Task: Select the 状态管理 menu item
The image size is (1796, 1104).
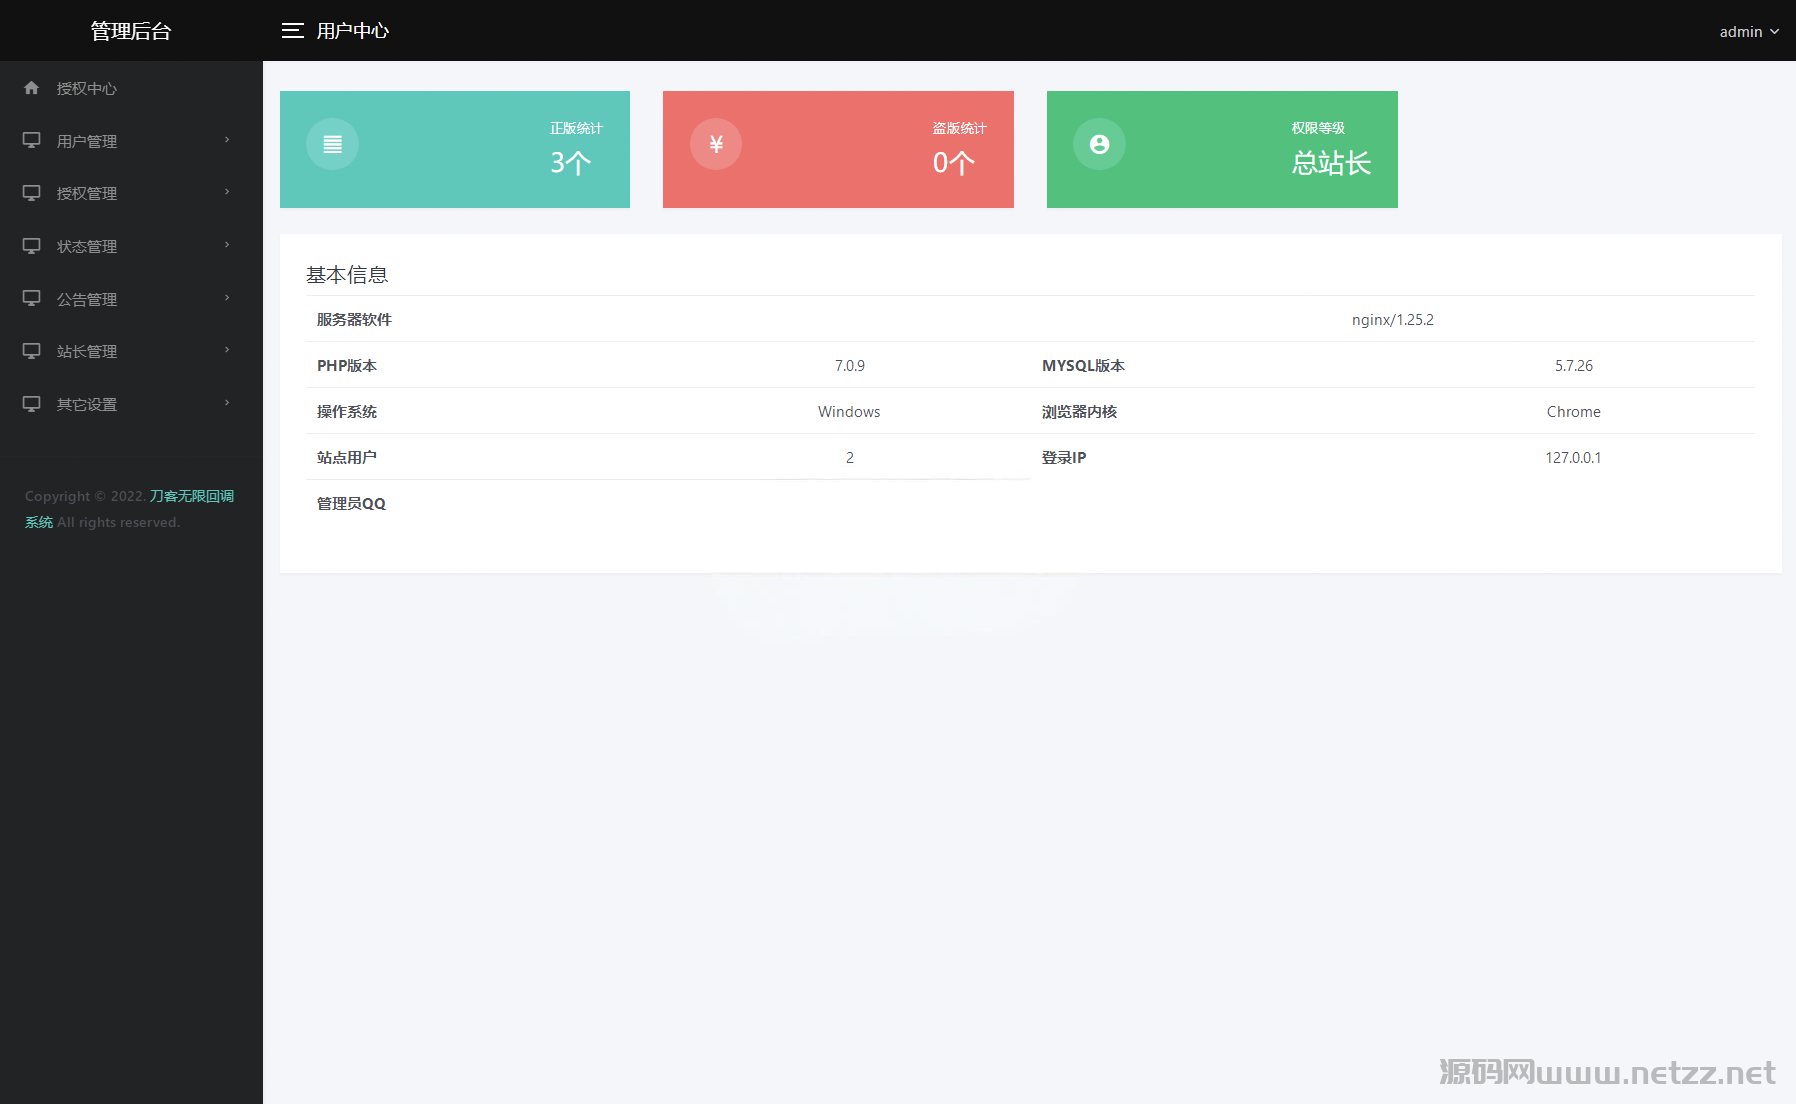Action: pos(131,246)
